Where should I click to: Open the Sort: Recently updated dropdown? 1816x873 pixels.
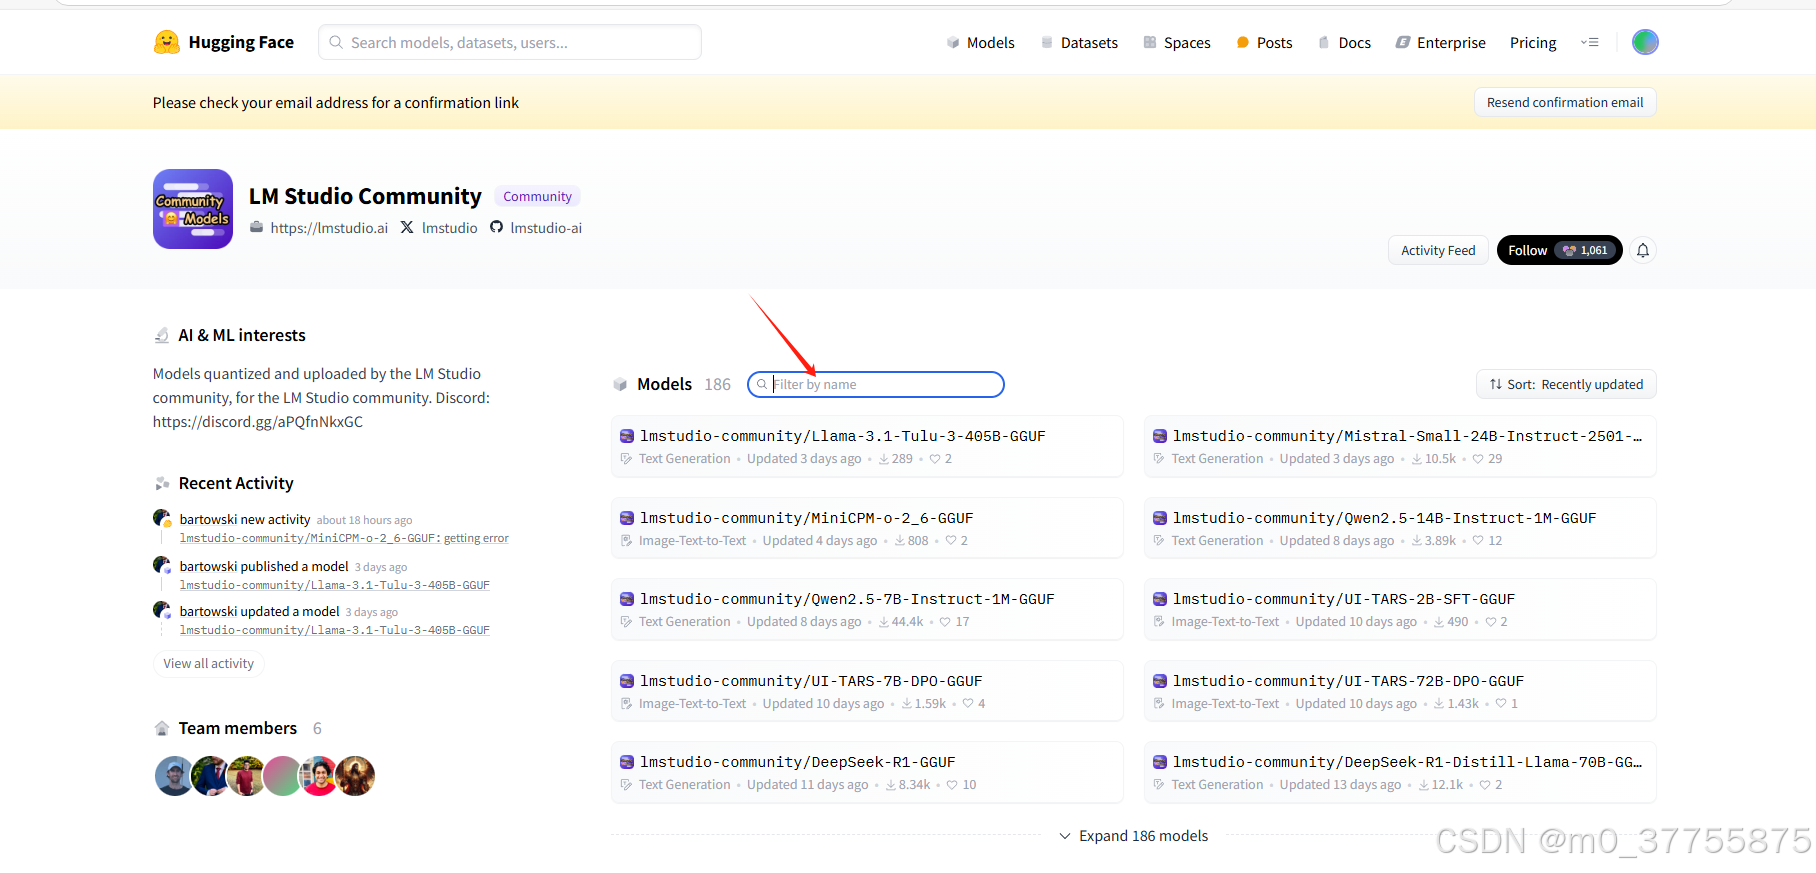[x=1566, y=384]
